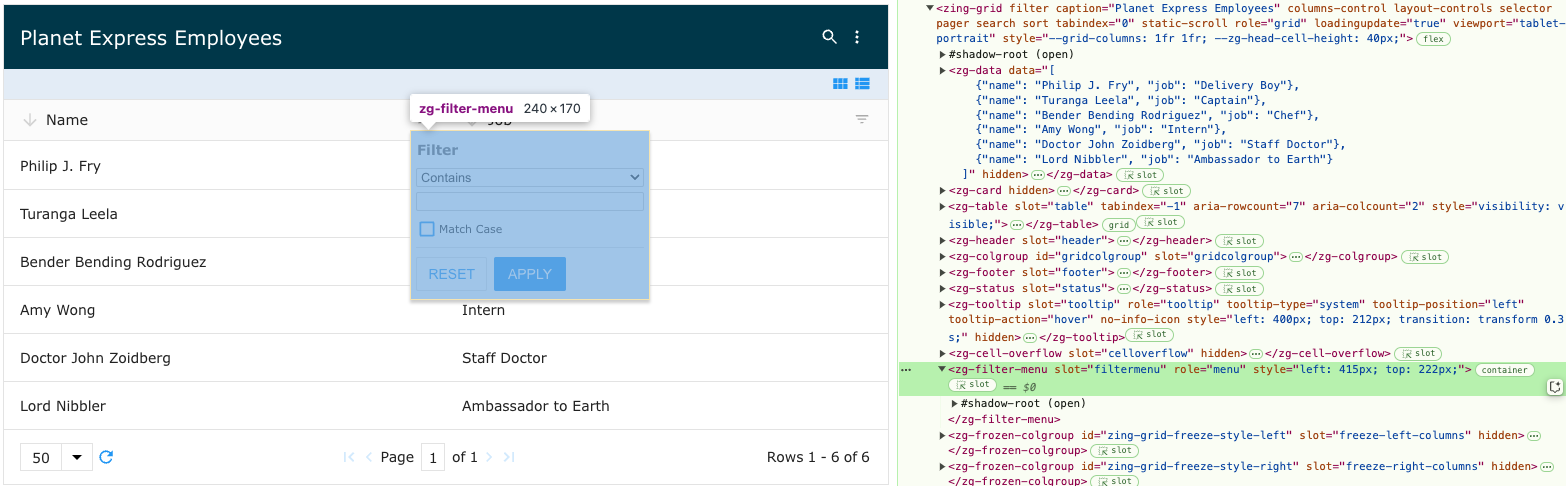Expand collapsed content ellipsis in zg-header
Screen dimensions: 1566x486
pos(1123,241)
